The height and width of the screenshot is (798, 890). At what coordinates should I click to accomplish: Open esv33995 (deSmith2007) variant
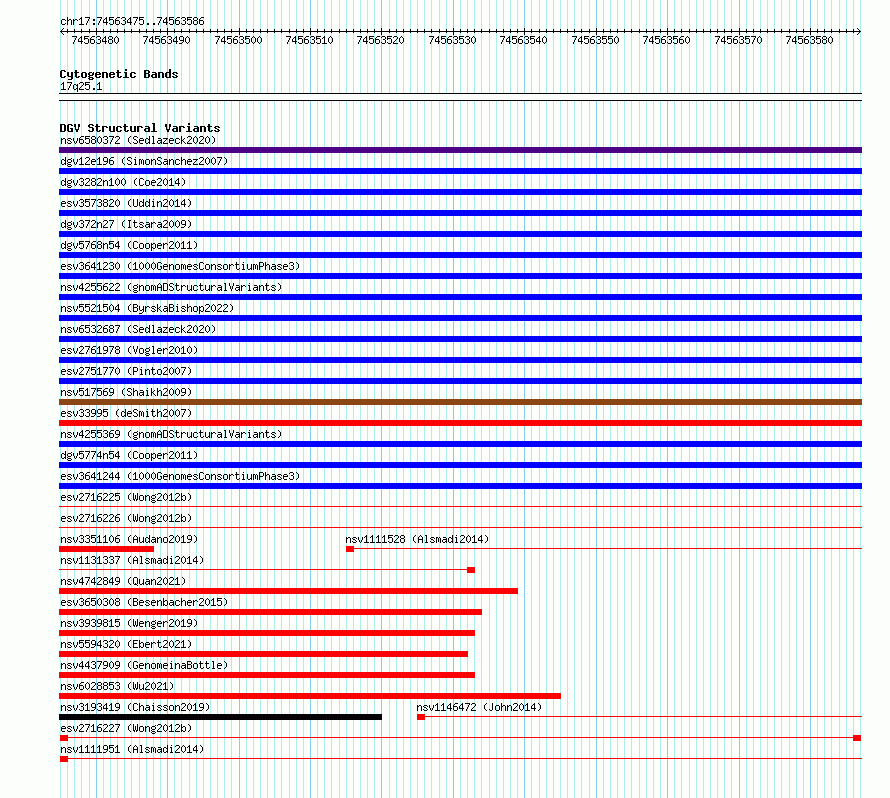point(126,413)
